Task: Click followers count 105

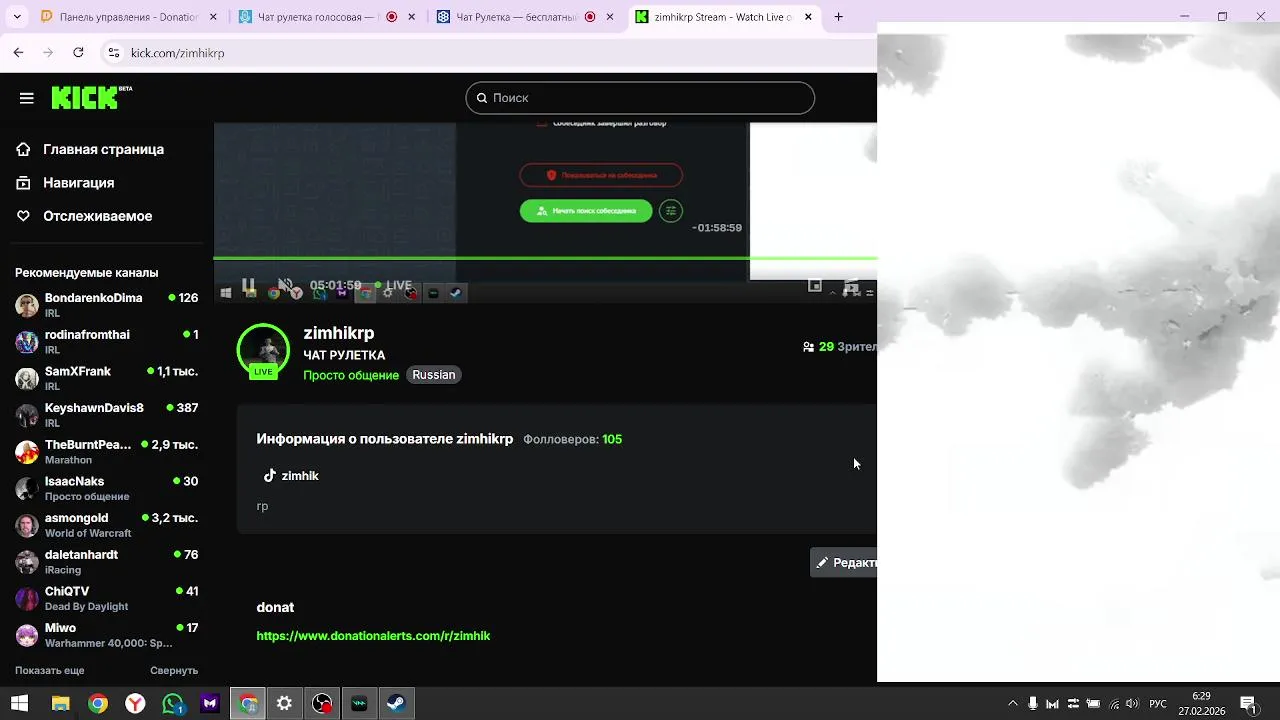Action: [612, 439]
